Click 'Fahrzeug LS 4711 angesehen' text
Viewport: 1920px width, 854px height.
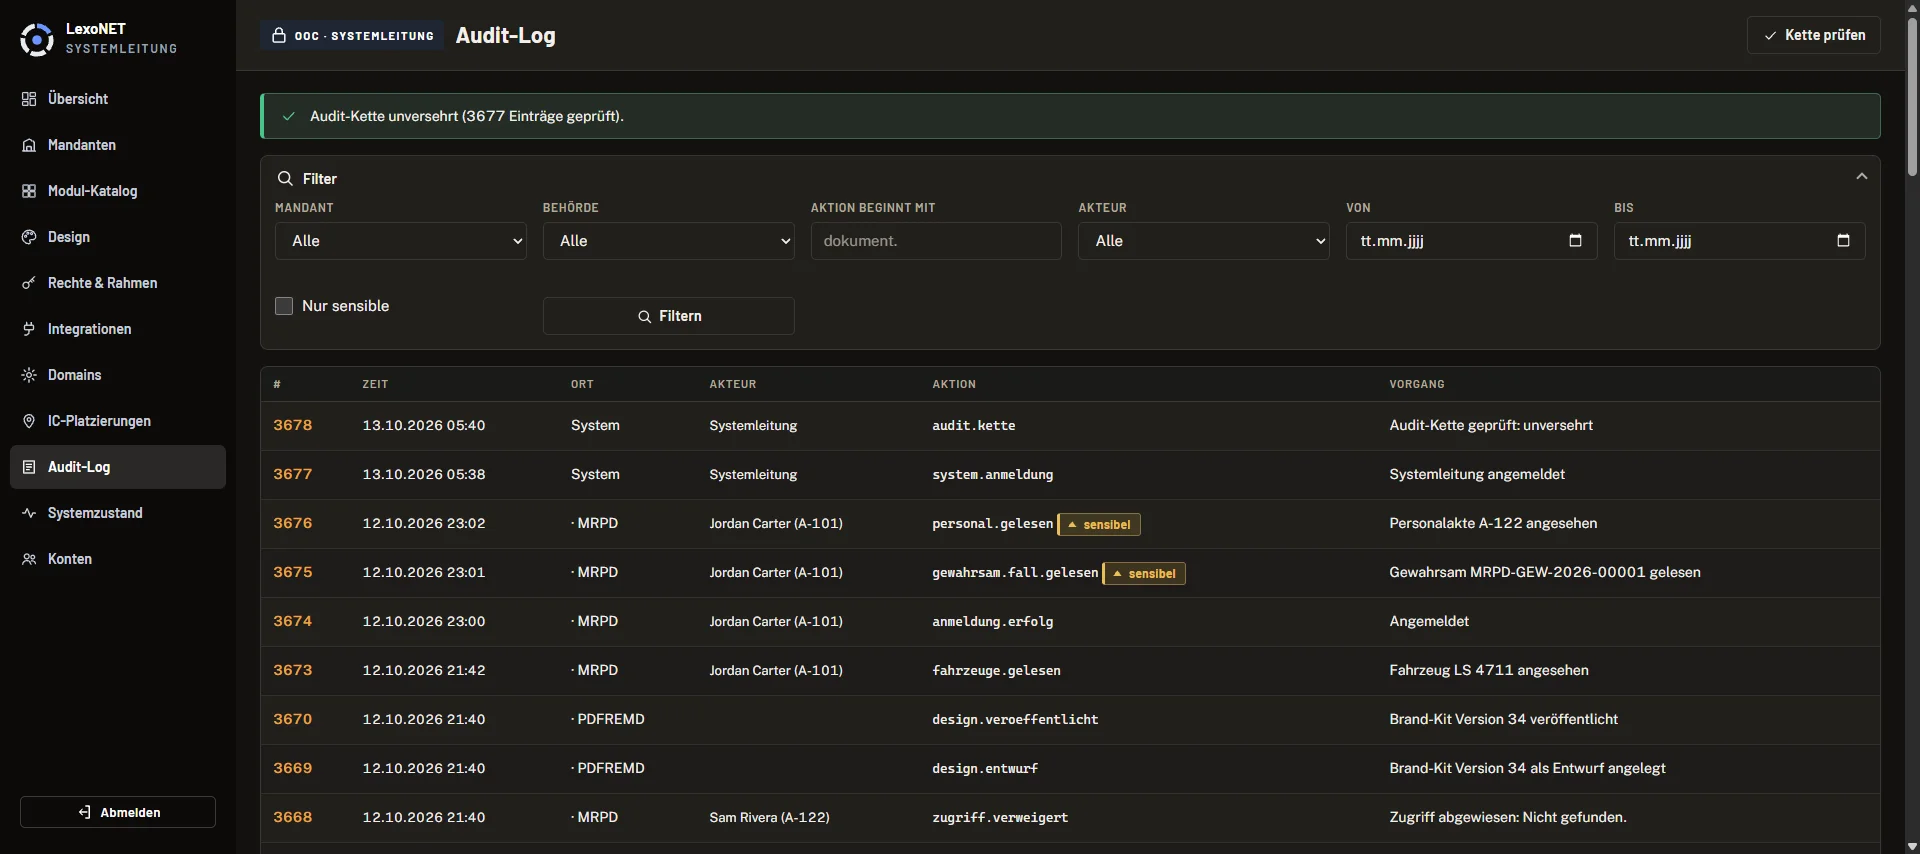click(x=1489, y=670)
